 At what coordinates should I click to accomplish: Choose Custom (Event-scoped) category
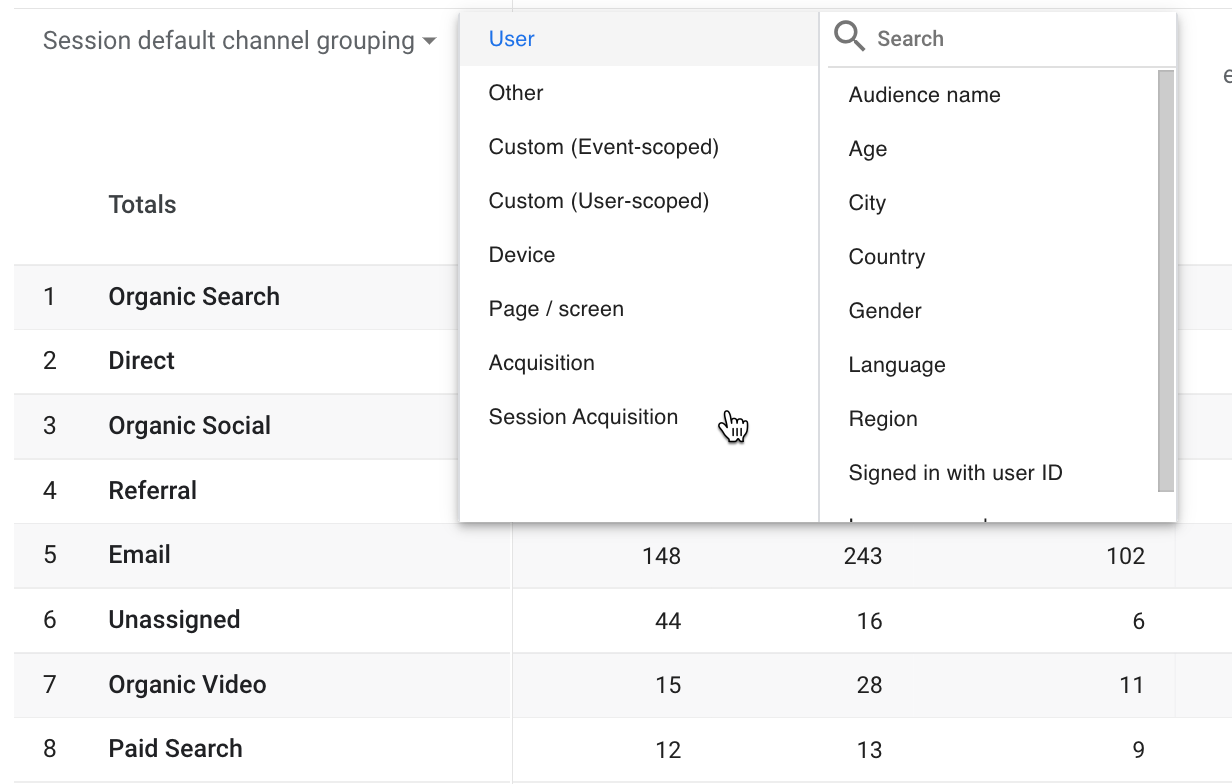point(603,147)
